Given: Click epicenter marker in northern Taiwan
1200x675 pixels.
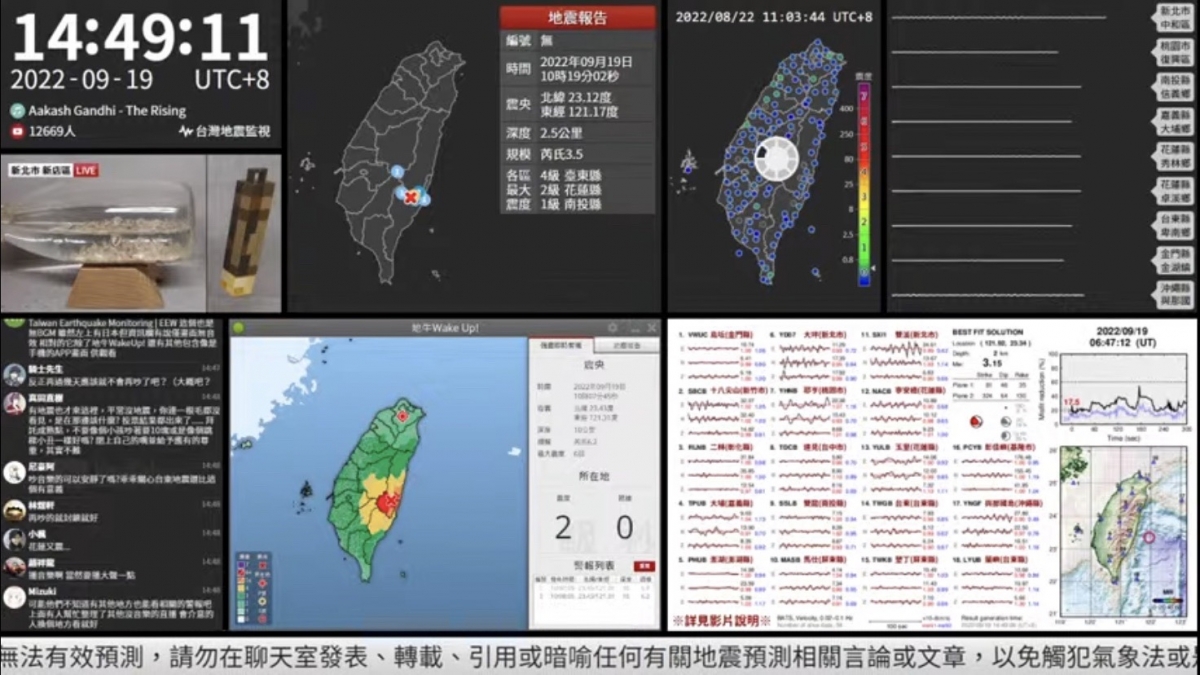Looking at the screenshot, I should point(402,415).
